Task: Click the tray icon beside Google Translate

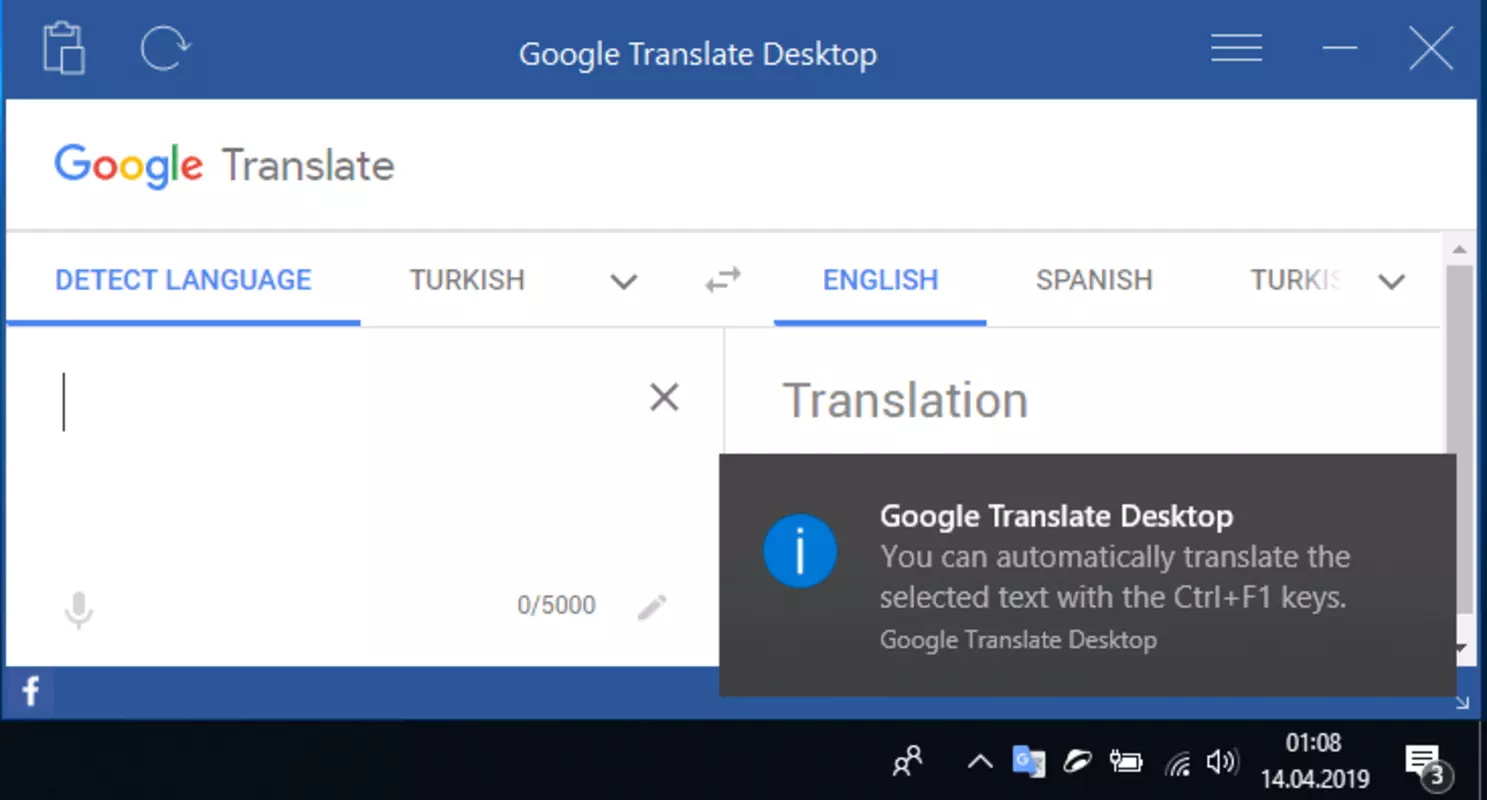Action: coord(1077,763)
